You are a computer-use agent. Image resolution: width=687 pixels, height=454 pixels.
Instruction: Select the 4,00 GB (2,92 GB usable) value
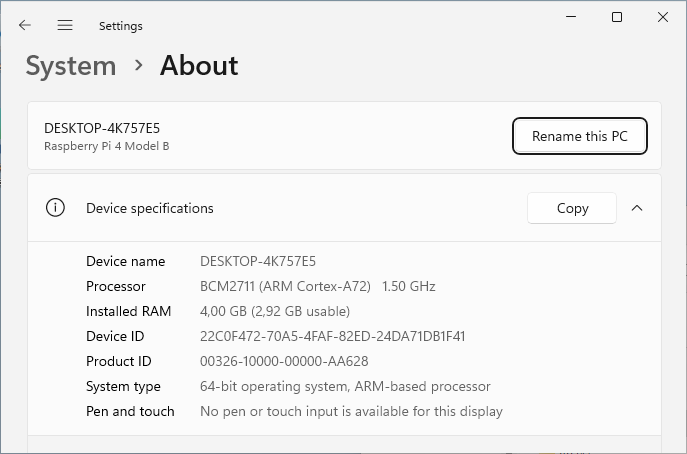pos(275,311)
